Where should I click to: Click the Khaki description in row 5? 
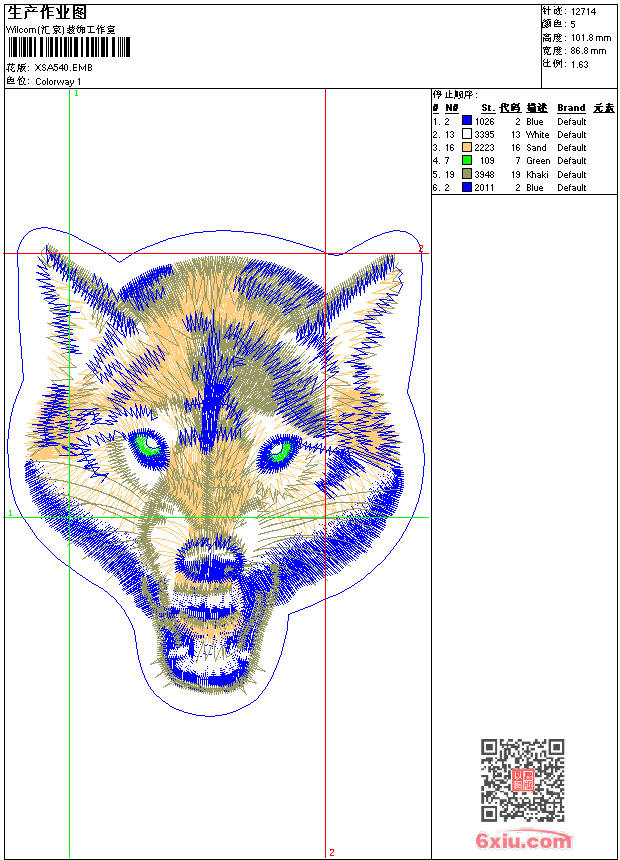(x=537, y=174)
